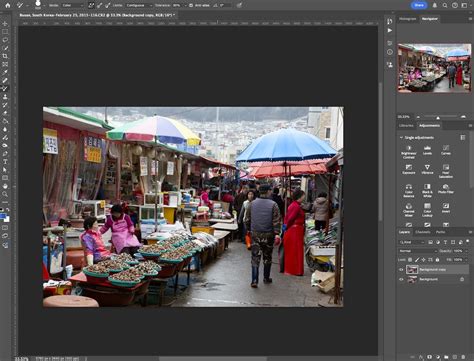474x361 pixels.
Task: Add an Exposure adjustment
Action: (x=409, y=169)
